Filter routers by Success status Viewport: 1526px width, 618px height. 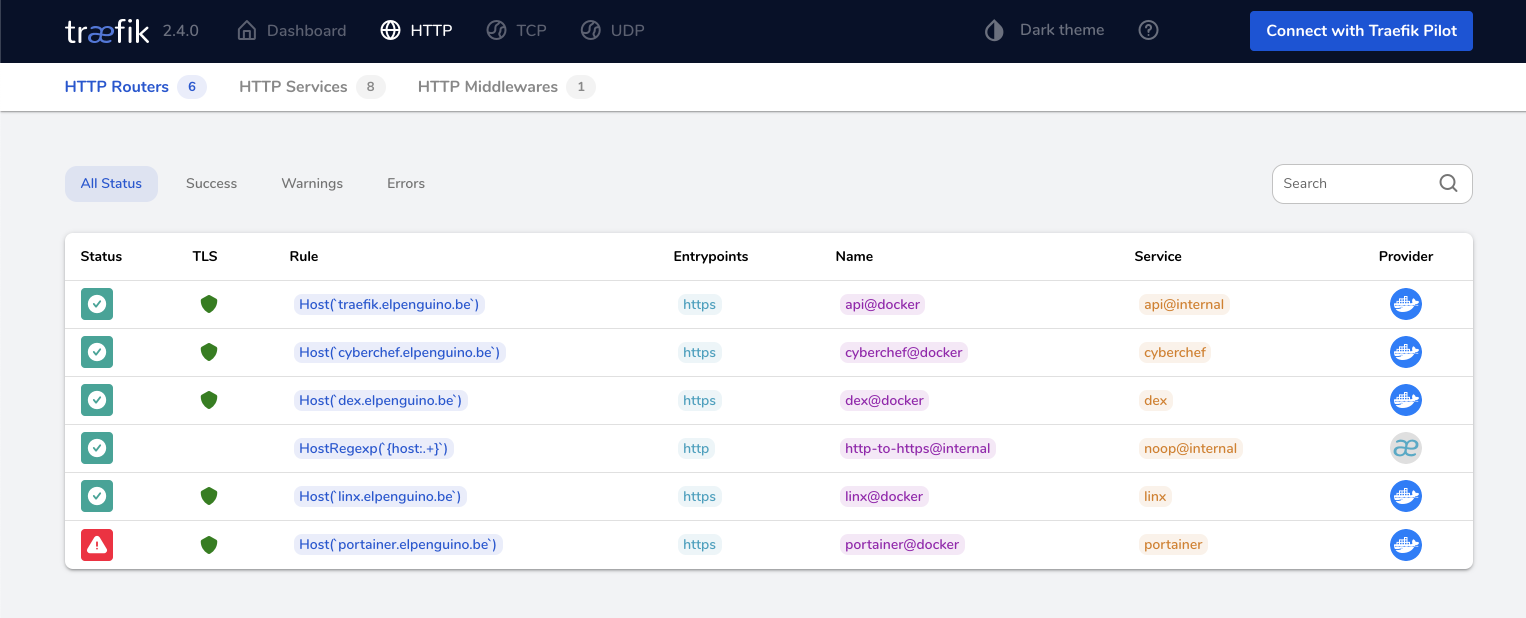211,183
